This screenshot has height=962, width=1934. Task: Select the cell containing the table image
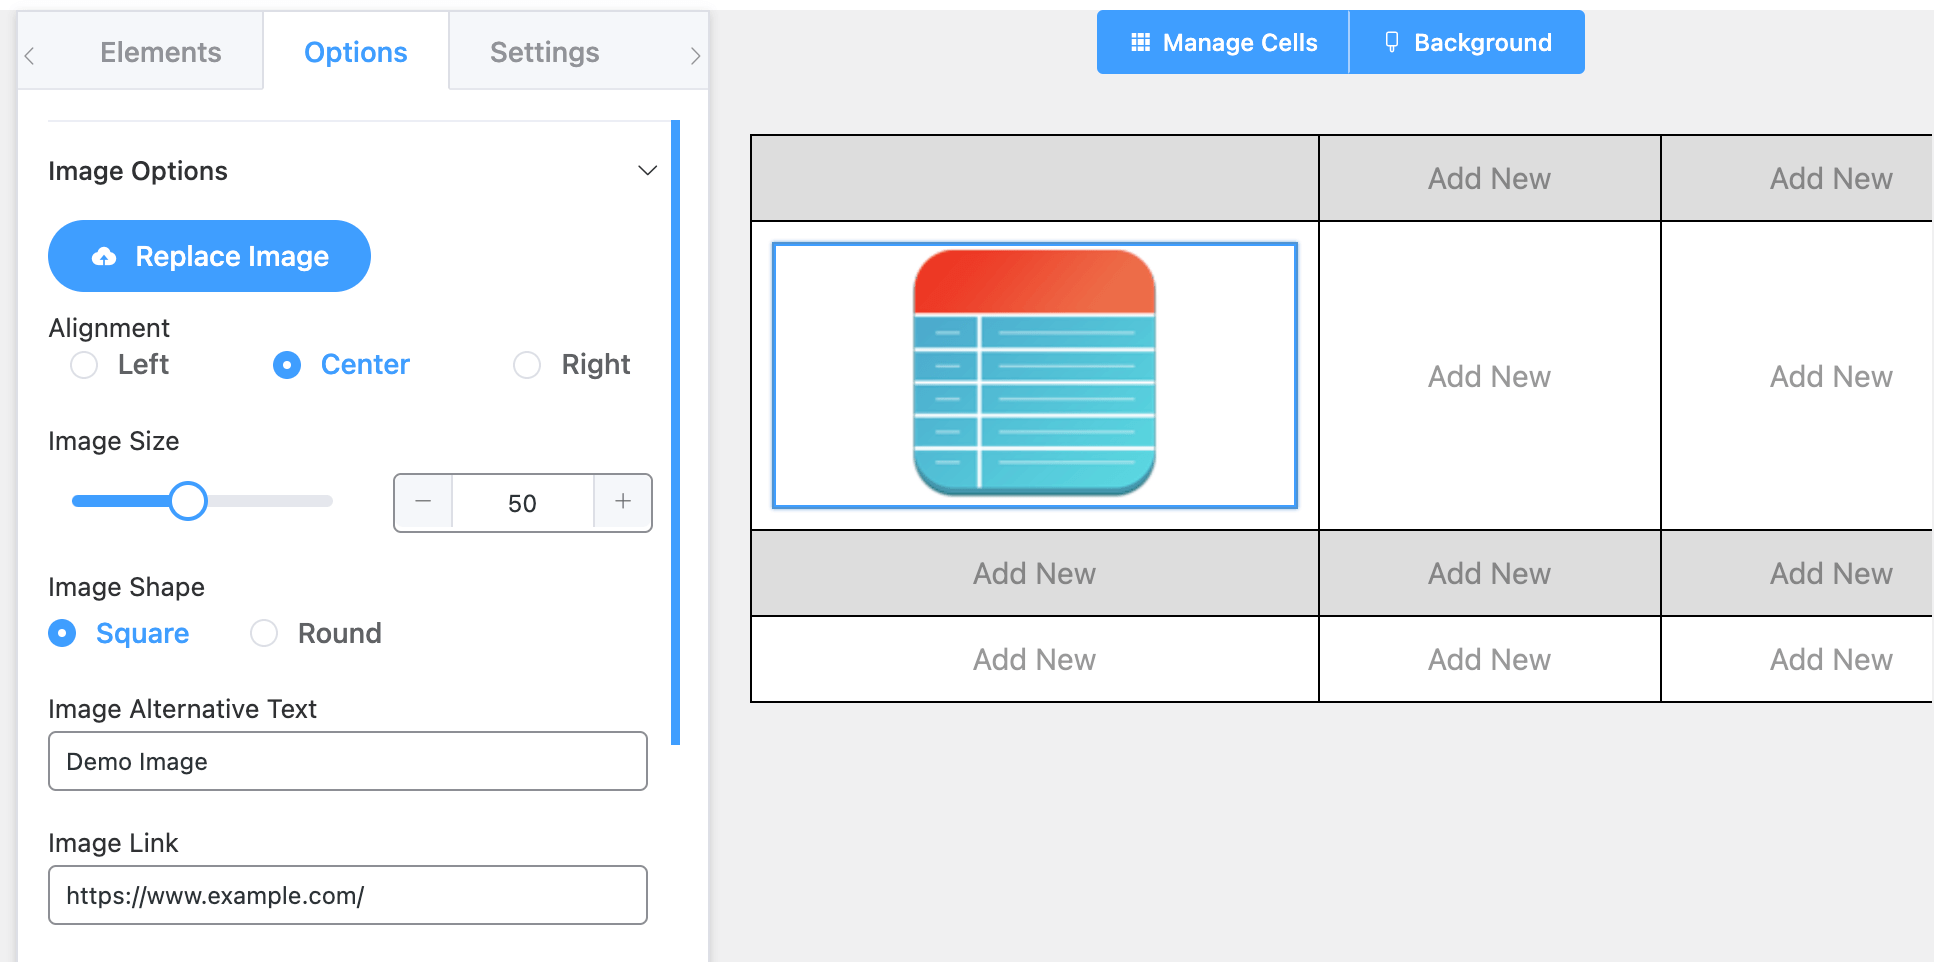1034,376
